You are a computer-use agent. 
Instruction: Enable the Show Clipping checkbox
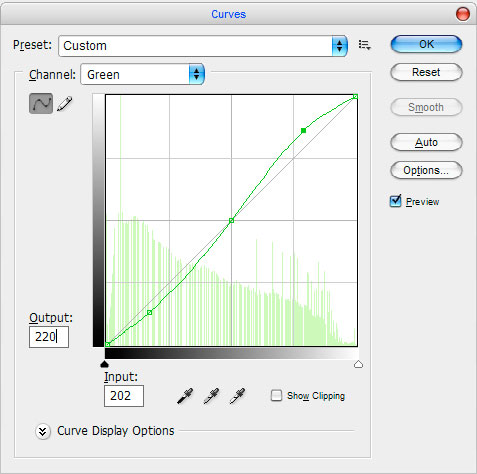point(276,396)
